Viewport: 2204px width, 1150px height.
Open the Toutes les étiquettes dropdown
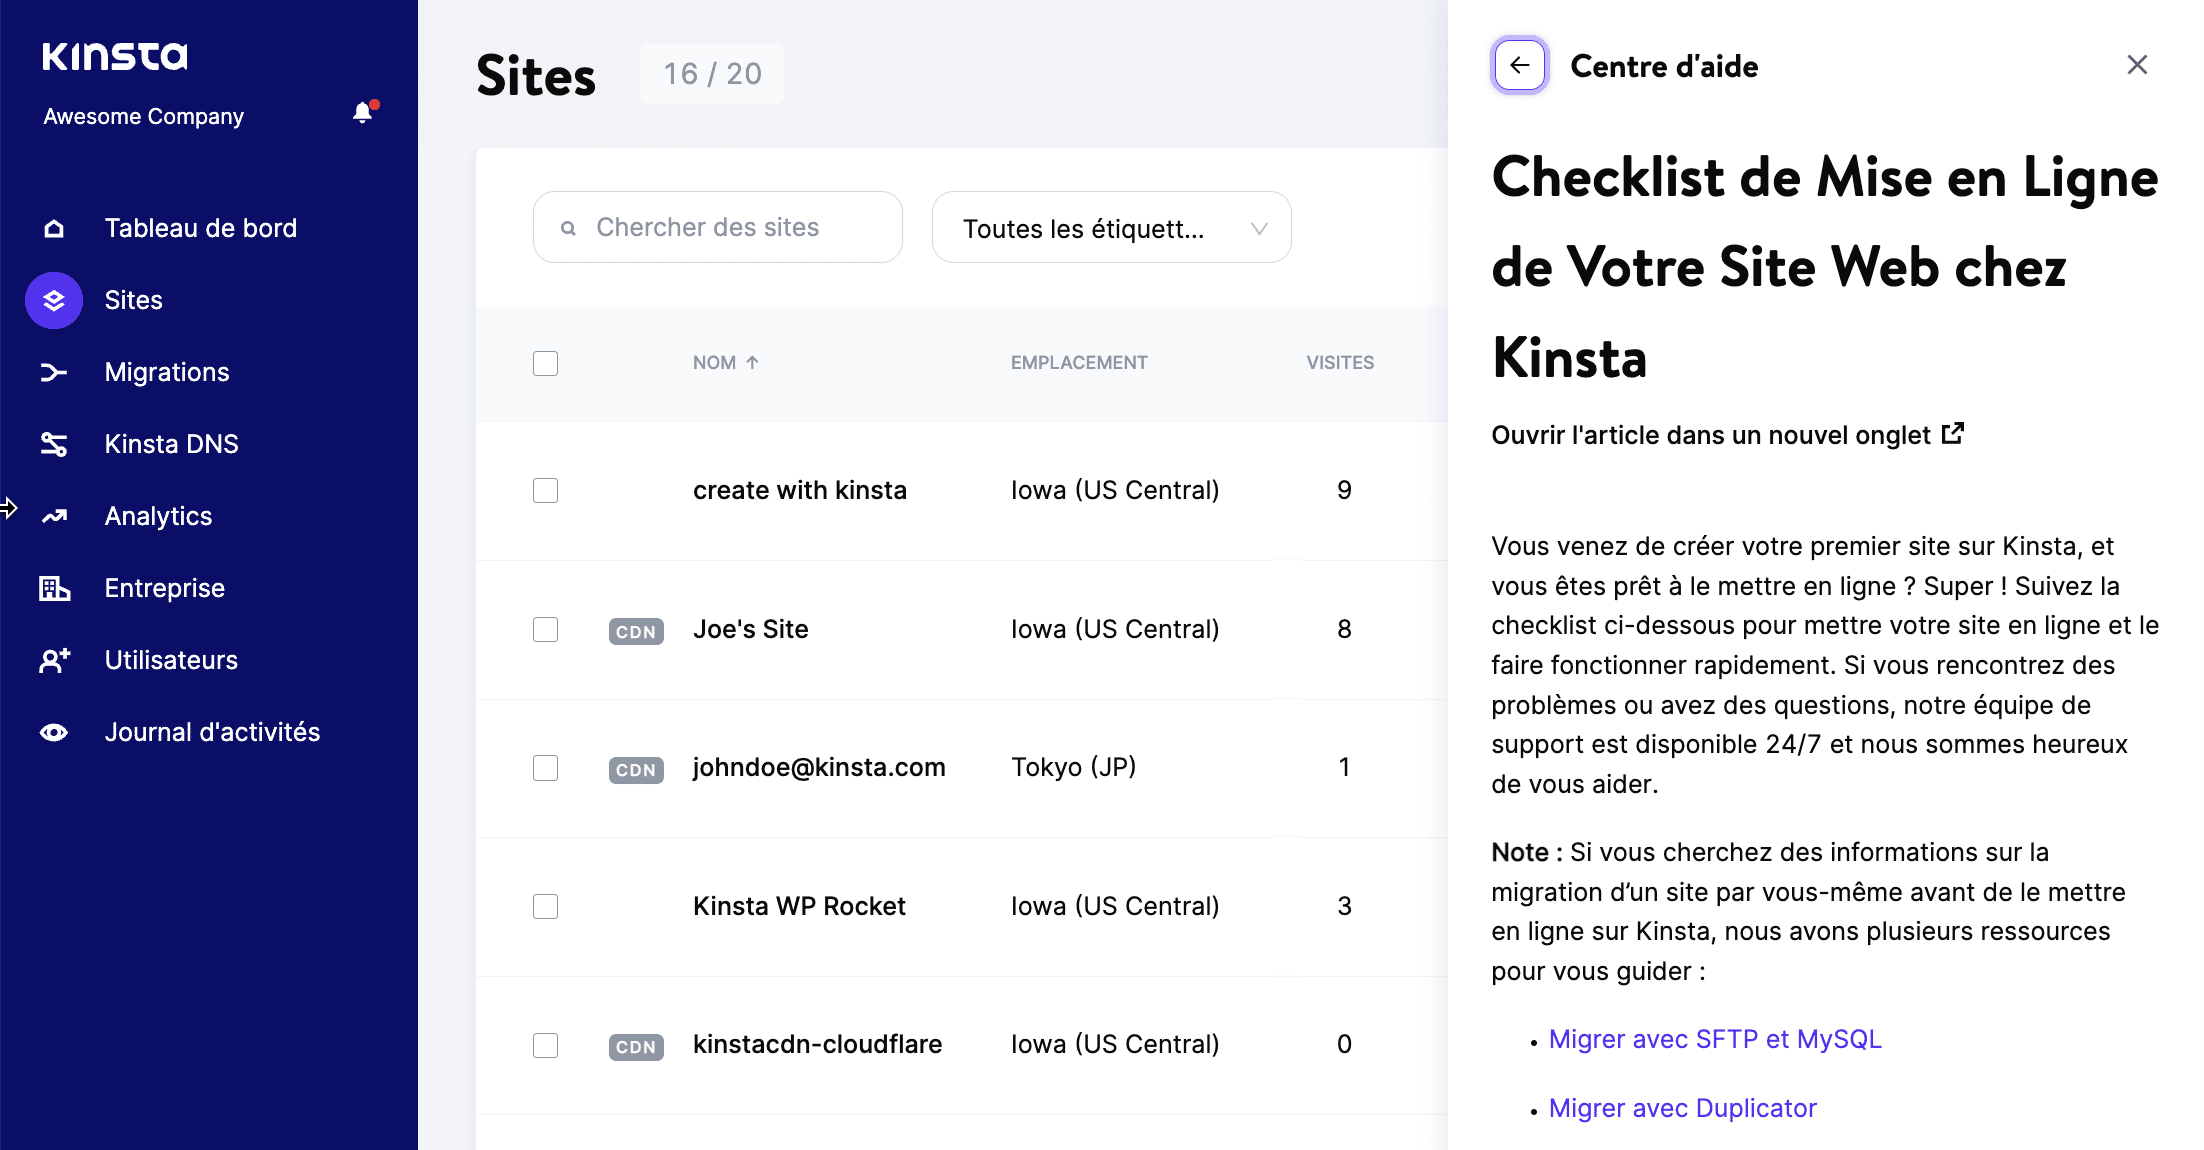coord(1111,228)
